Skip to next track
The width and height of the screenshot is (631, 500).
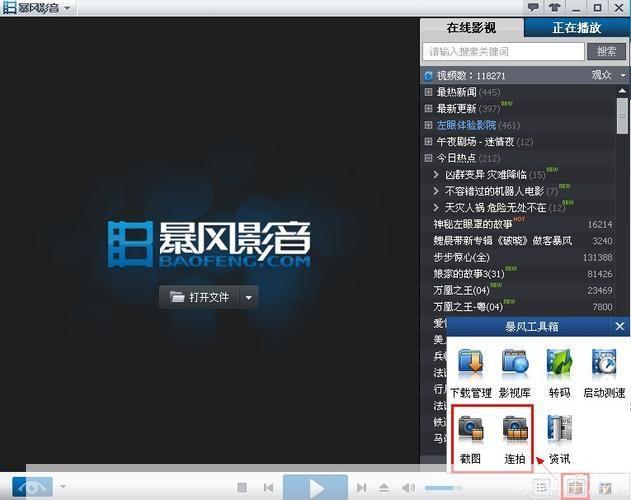pos(361,488)
